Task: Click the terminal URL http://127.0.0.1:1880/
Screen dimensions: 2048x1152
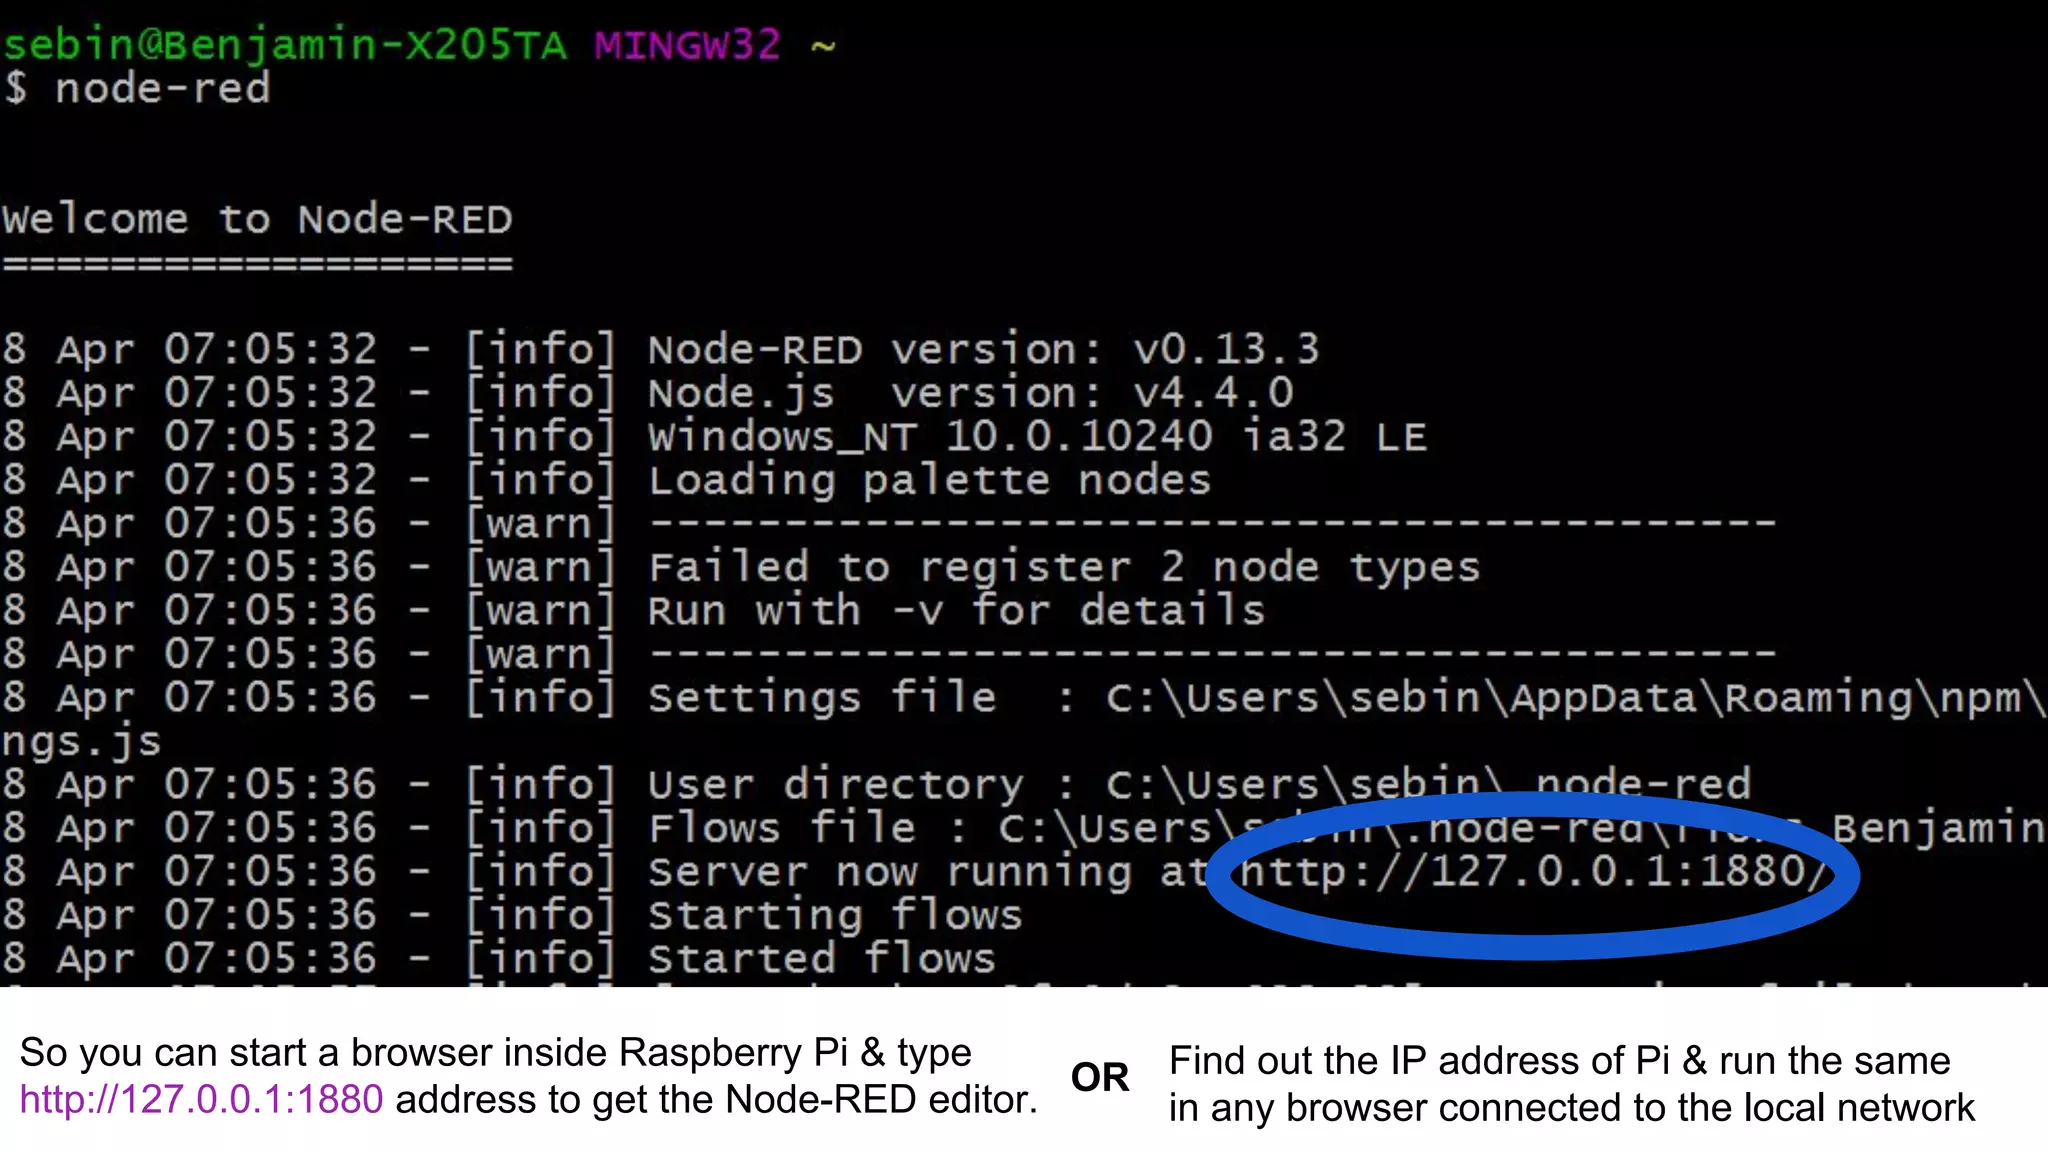Action: pyautogui.click(x=1534, y=872)
